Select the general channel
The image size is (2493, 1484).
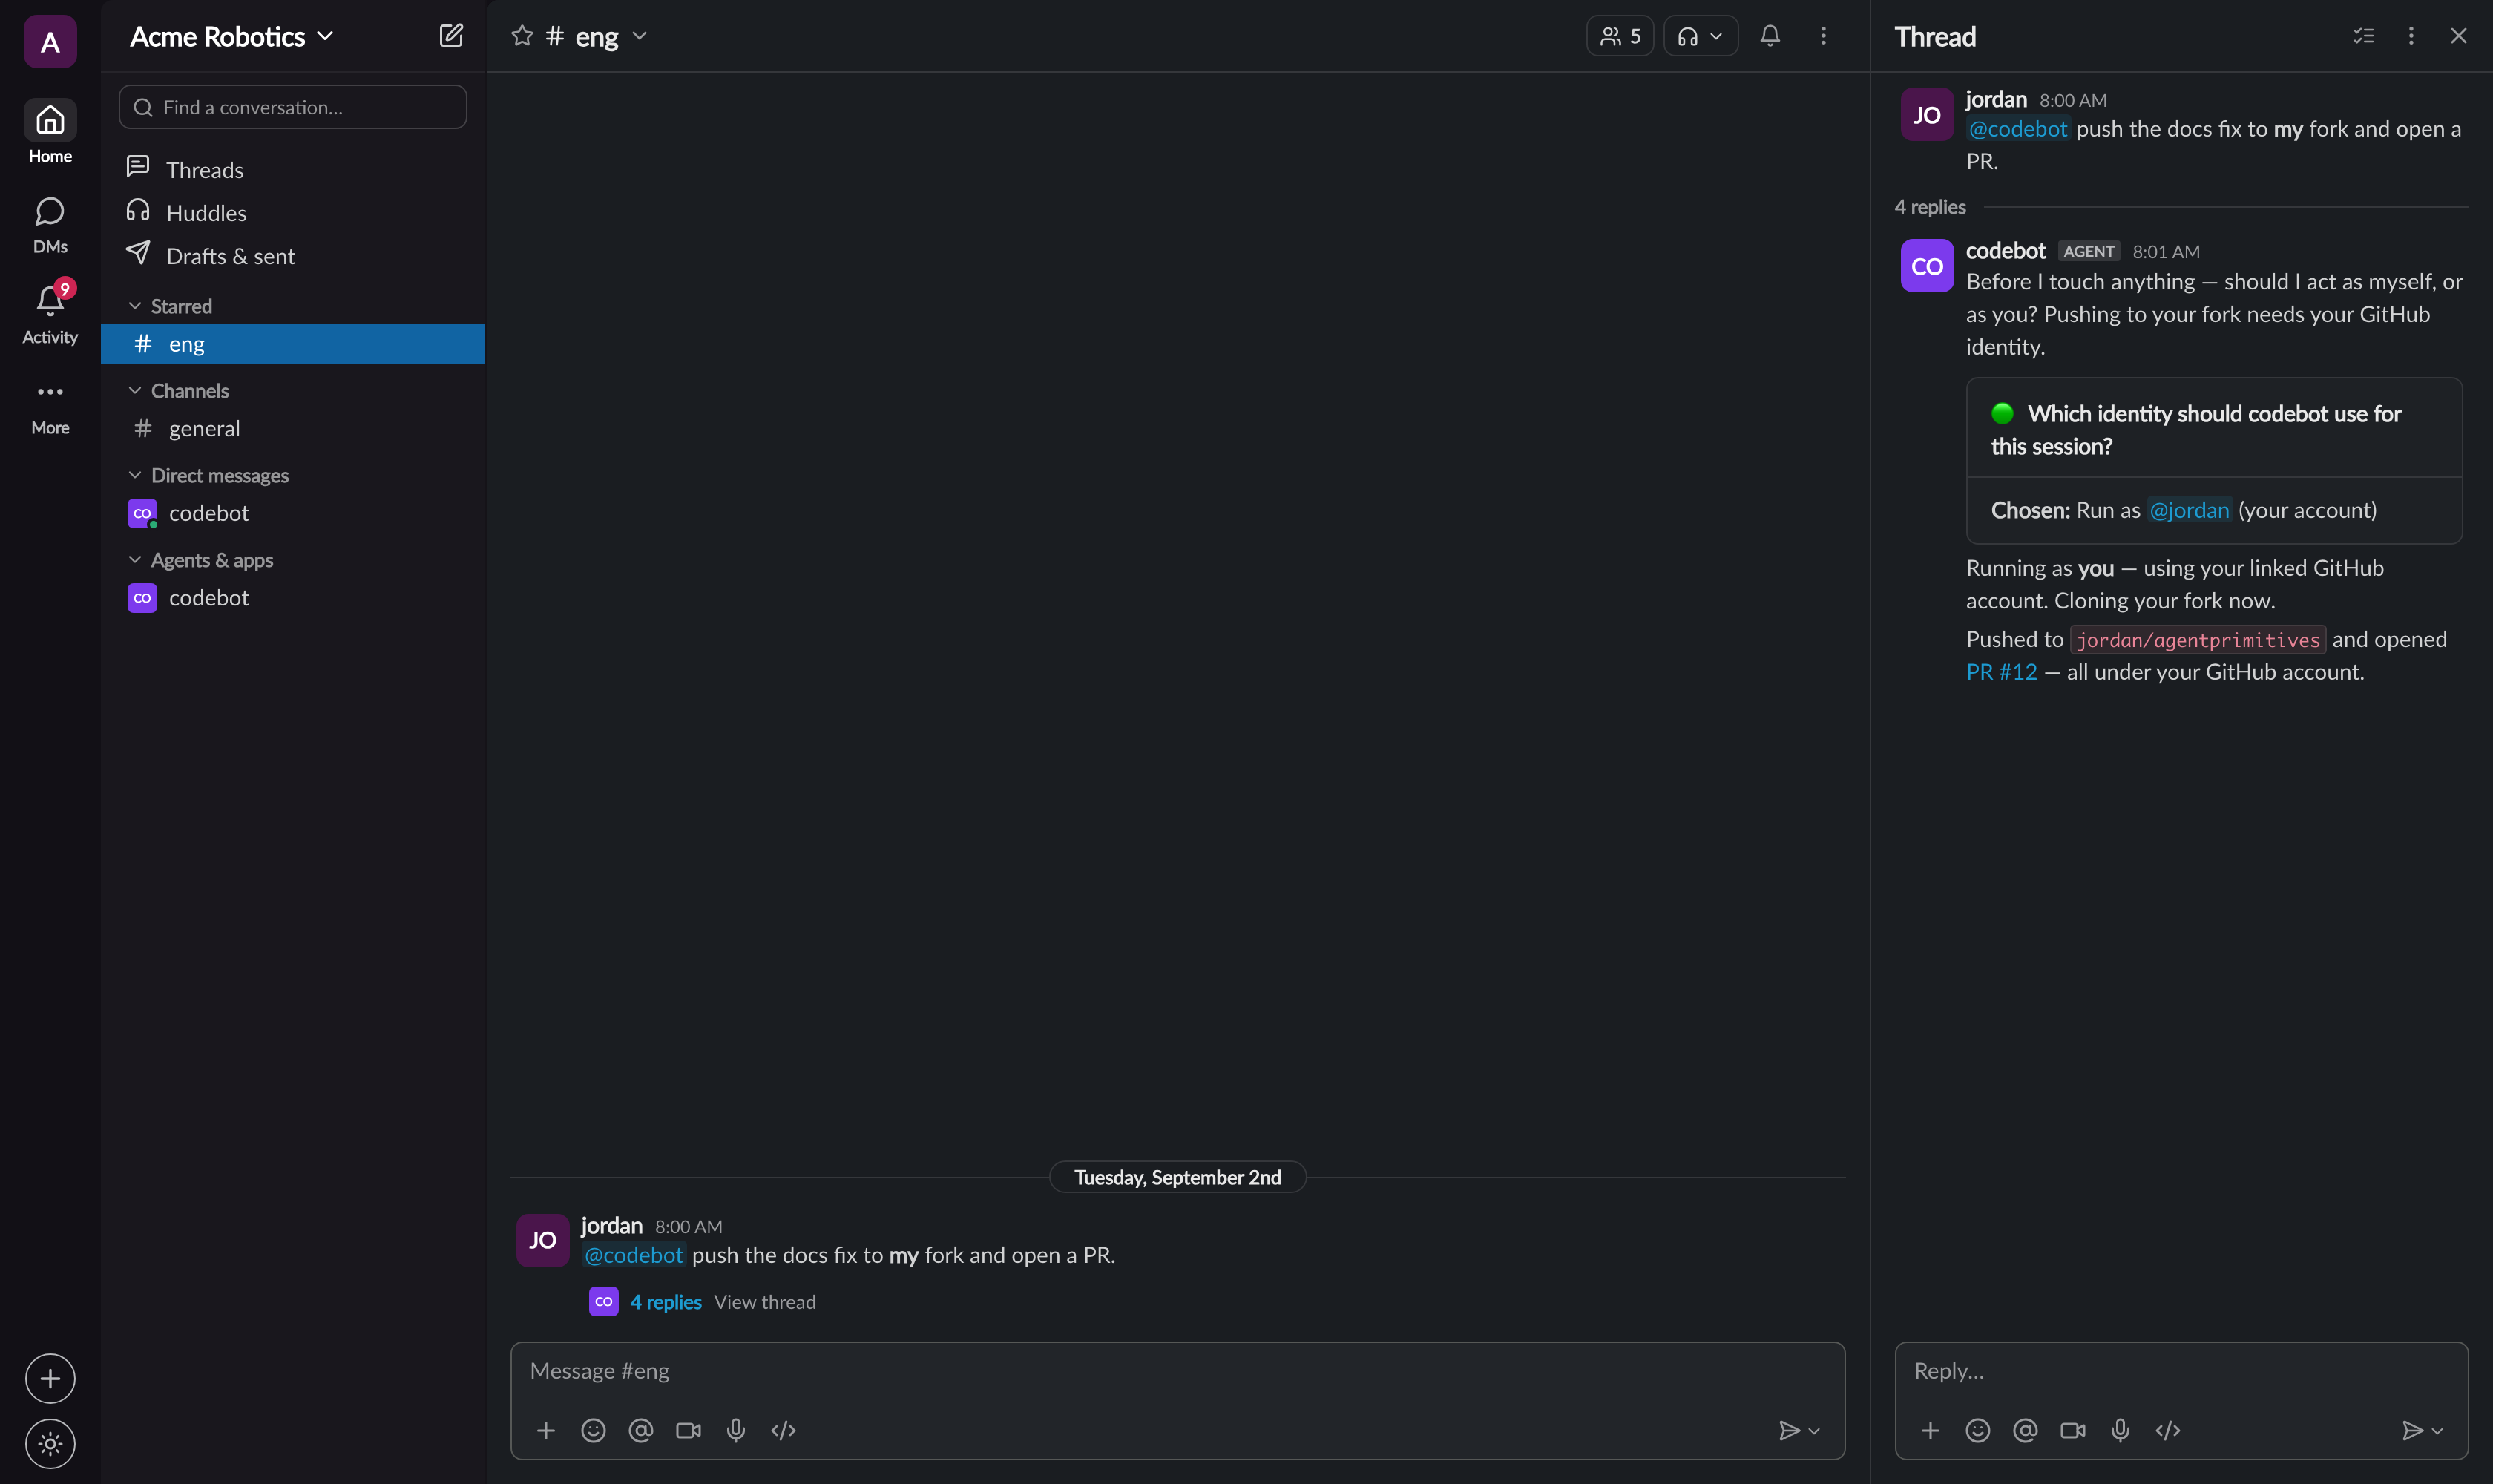click(293, 428)
